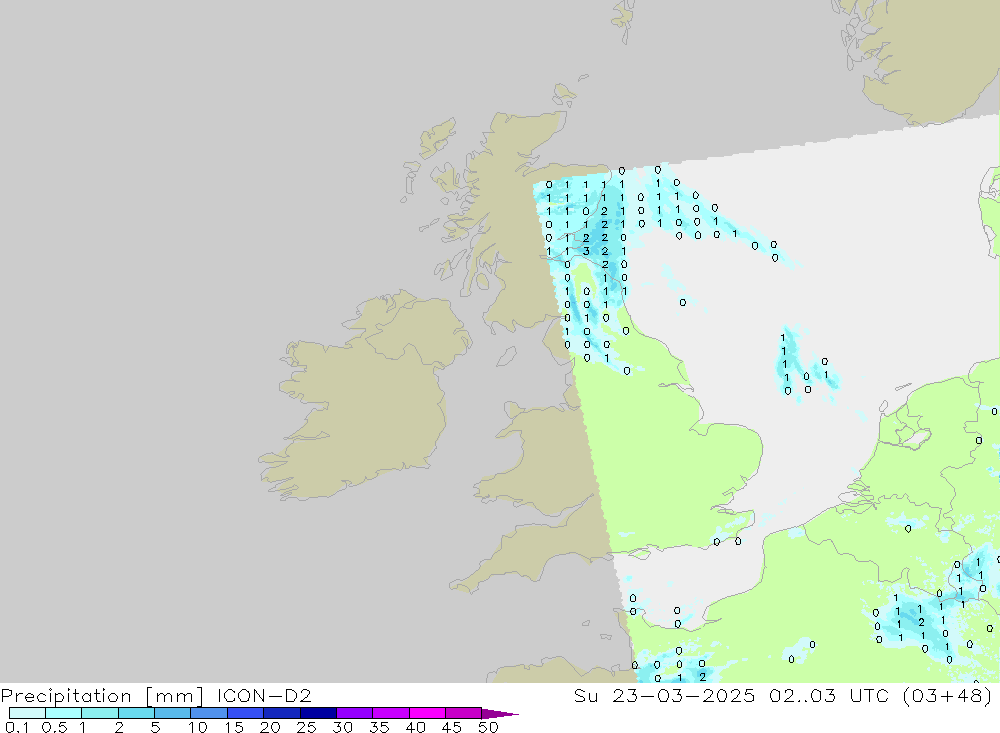1000x733 pixels.
Task: Click the 25–30 mm navy legend swatch
Action: pos(318,713)
